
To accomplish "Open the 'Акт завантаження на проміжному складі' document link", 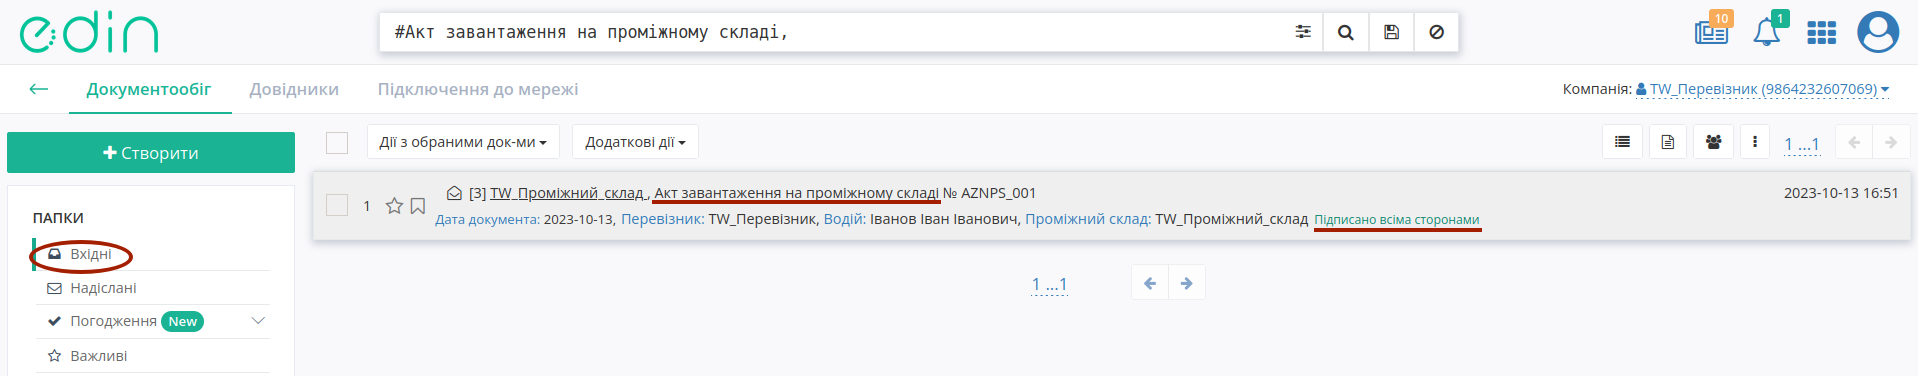I will pyautogui.click(x=796, y=193).
